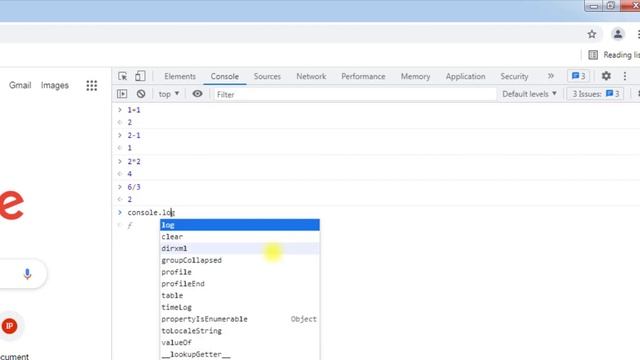
Task: Click the result 4 output line
Action: [x=130, y=174]
